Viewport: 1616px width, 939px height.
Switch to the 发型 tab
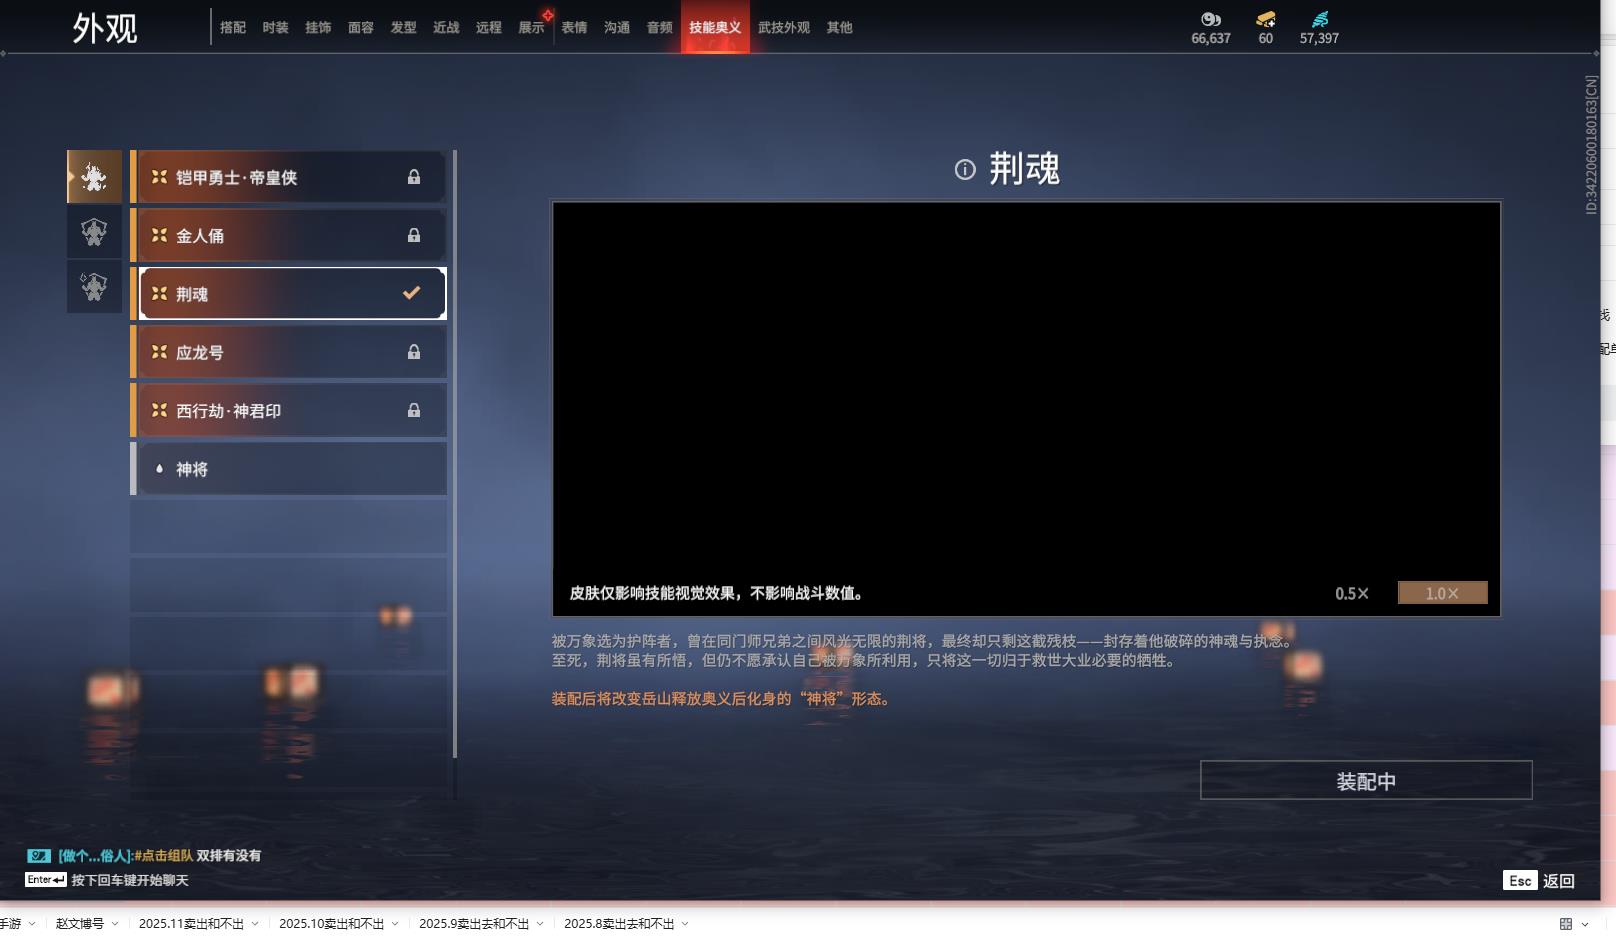[403, 28]
